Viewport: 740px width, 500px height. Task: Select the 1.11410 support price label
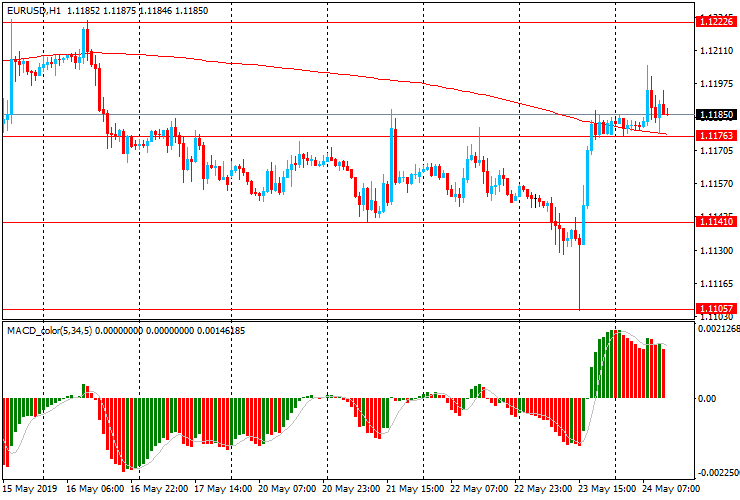coord(716,222)
